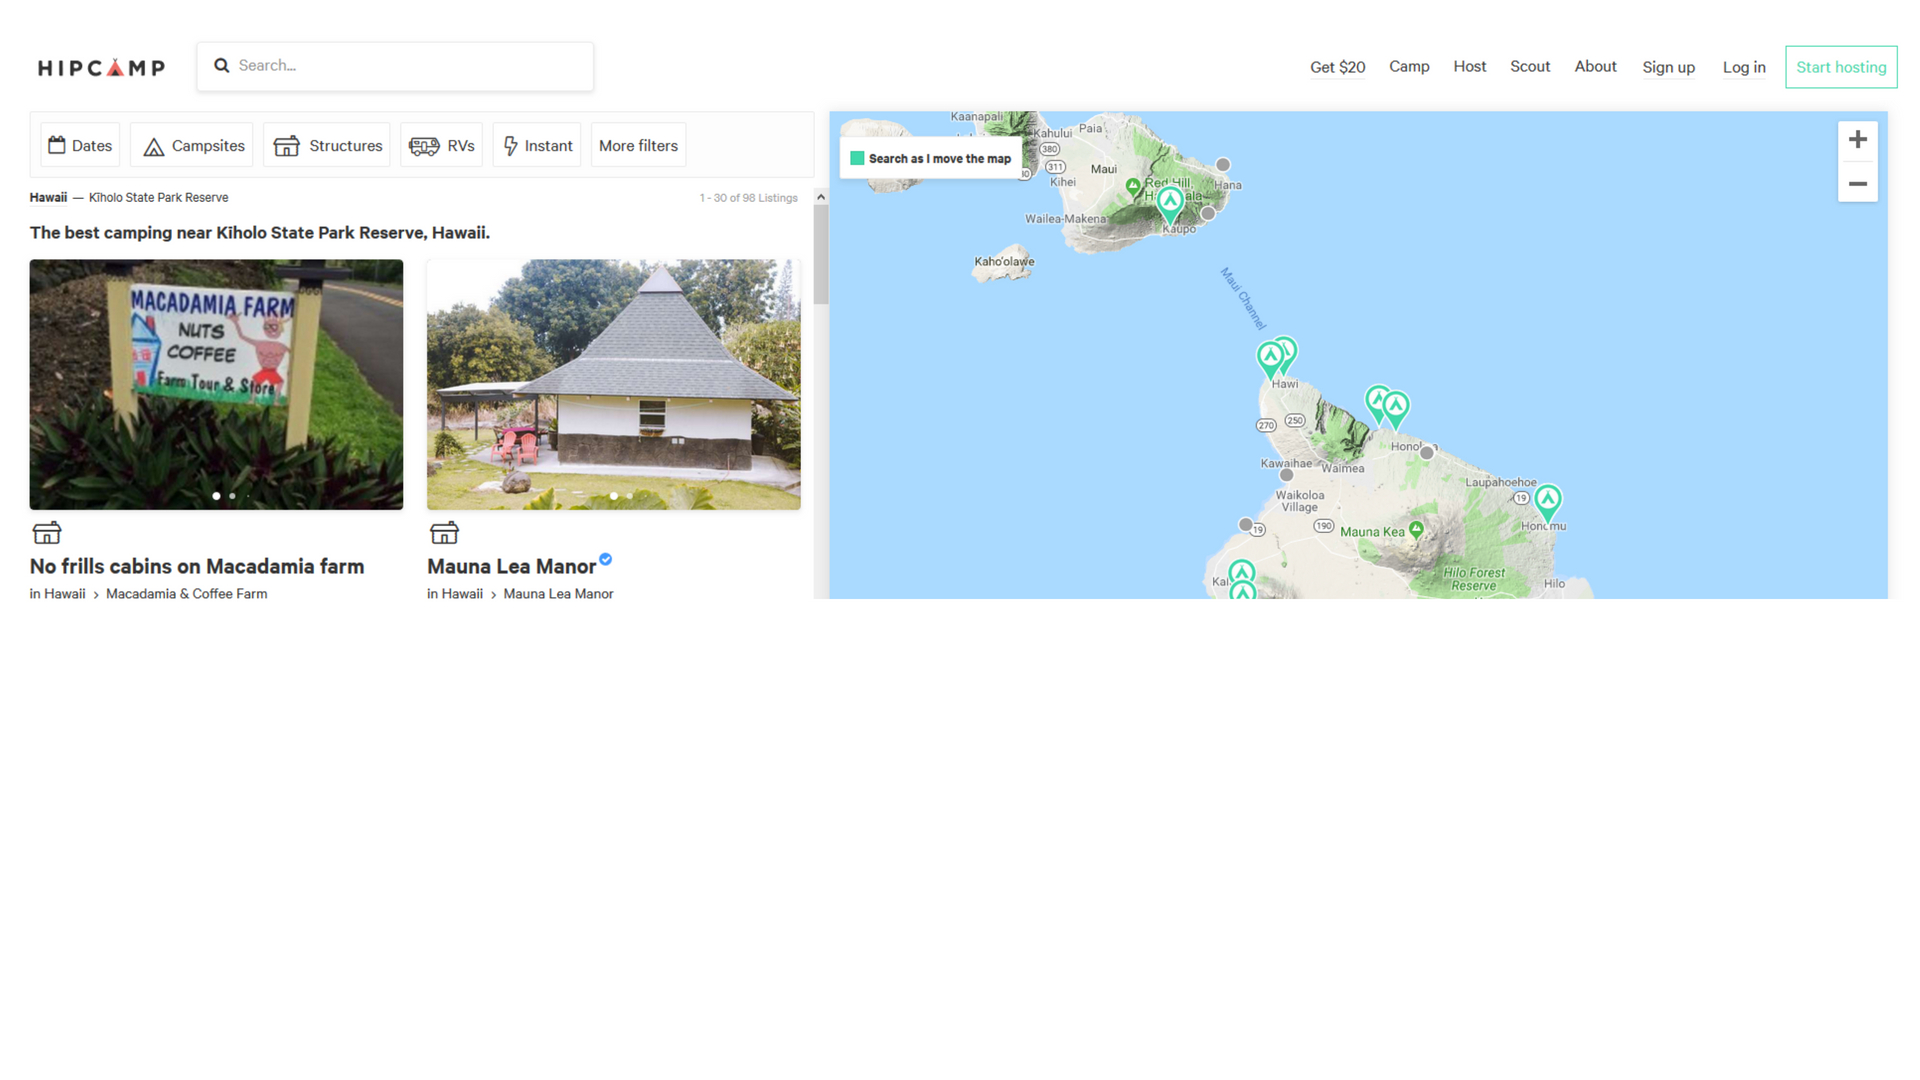Click structure icon under Macadamia farm photo
The height and width of the screenshot is (1080, 1920).
[x=47, y=532]
